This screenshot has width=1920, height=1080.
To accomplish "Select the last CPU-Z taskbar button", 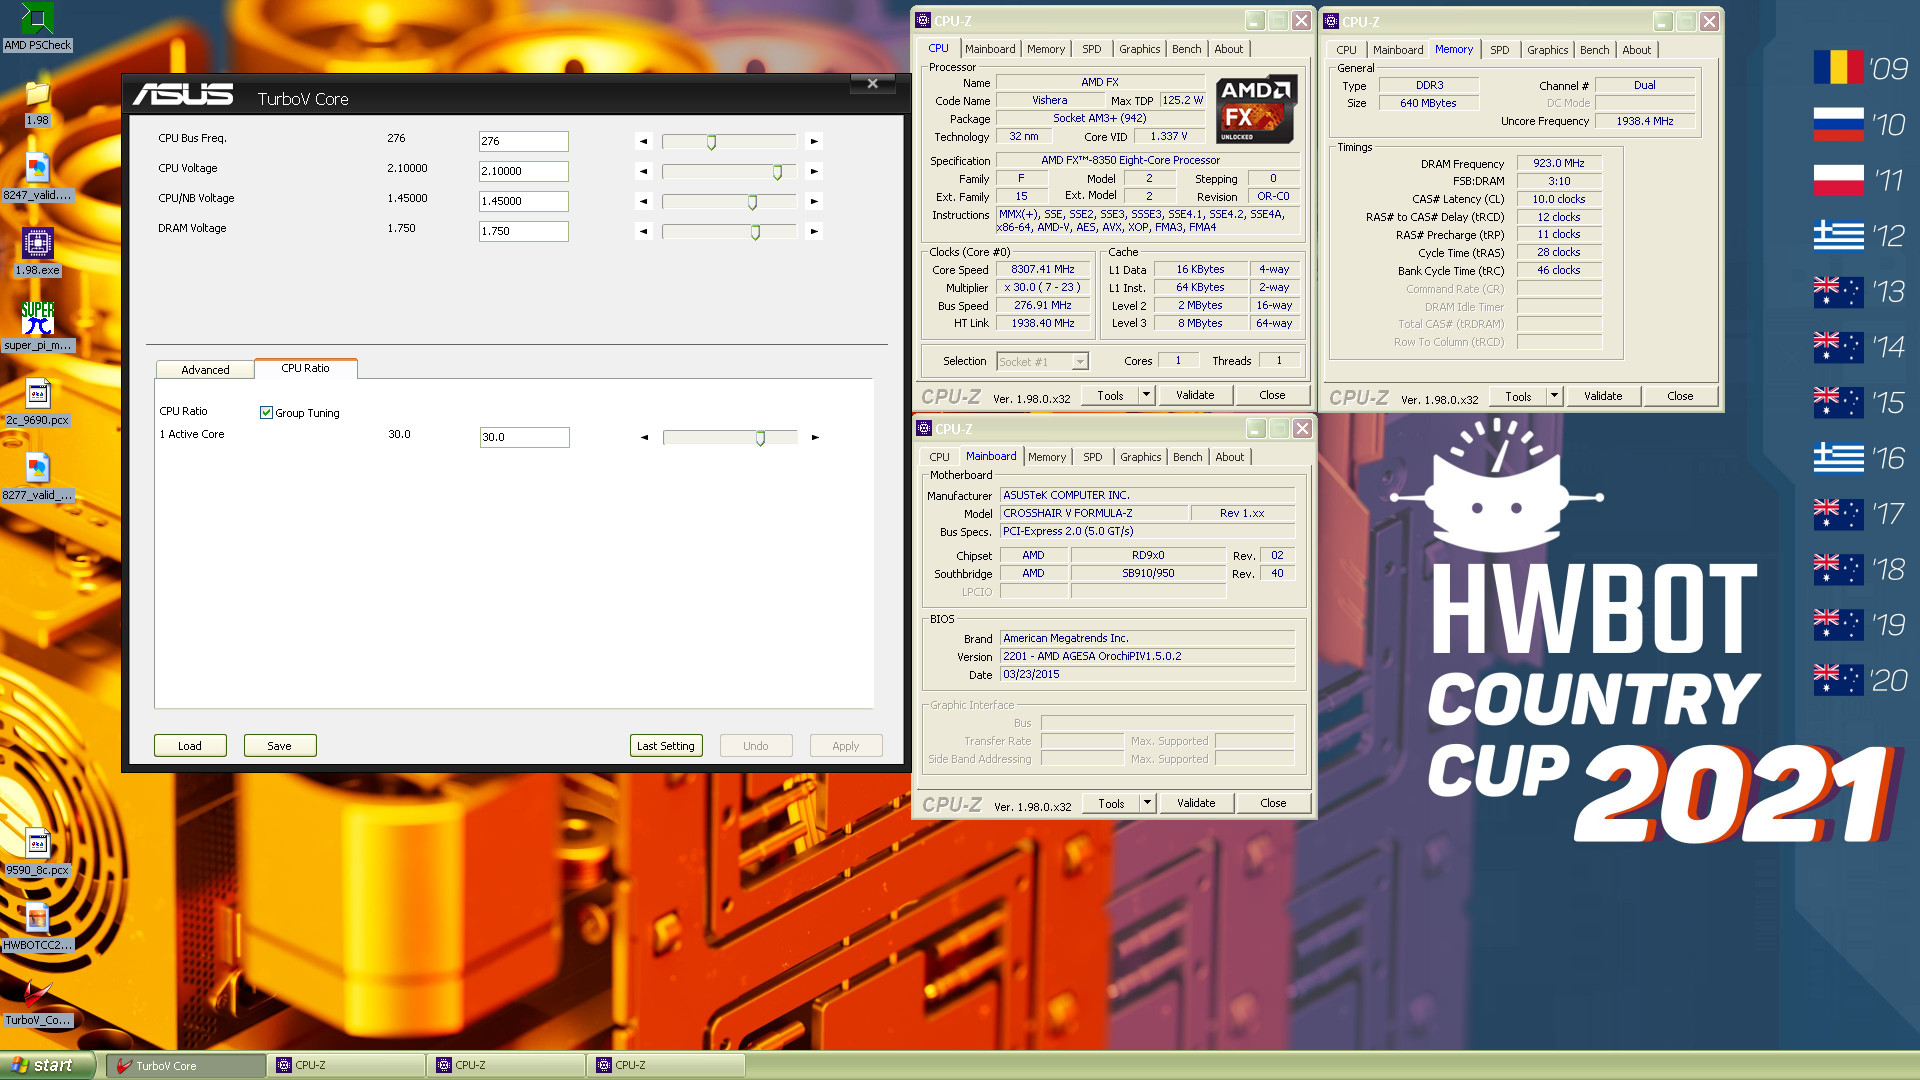I will pos(668,1066).
